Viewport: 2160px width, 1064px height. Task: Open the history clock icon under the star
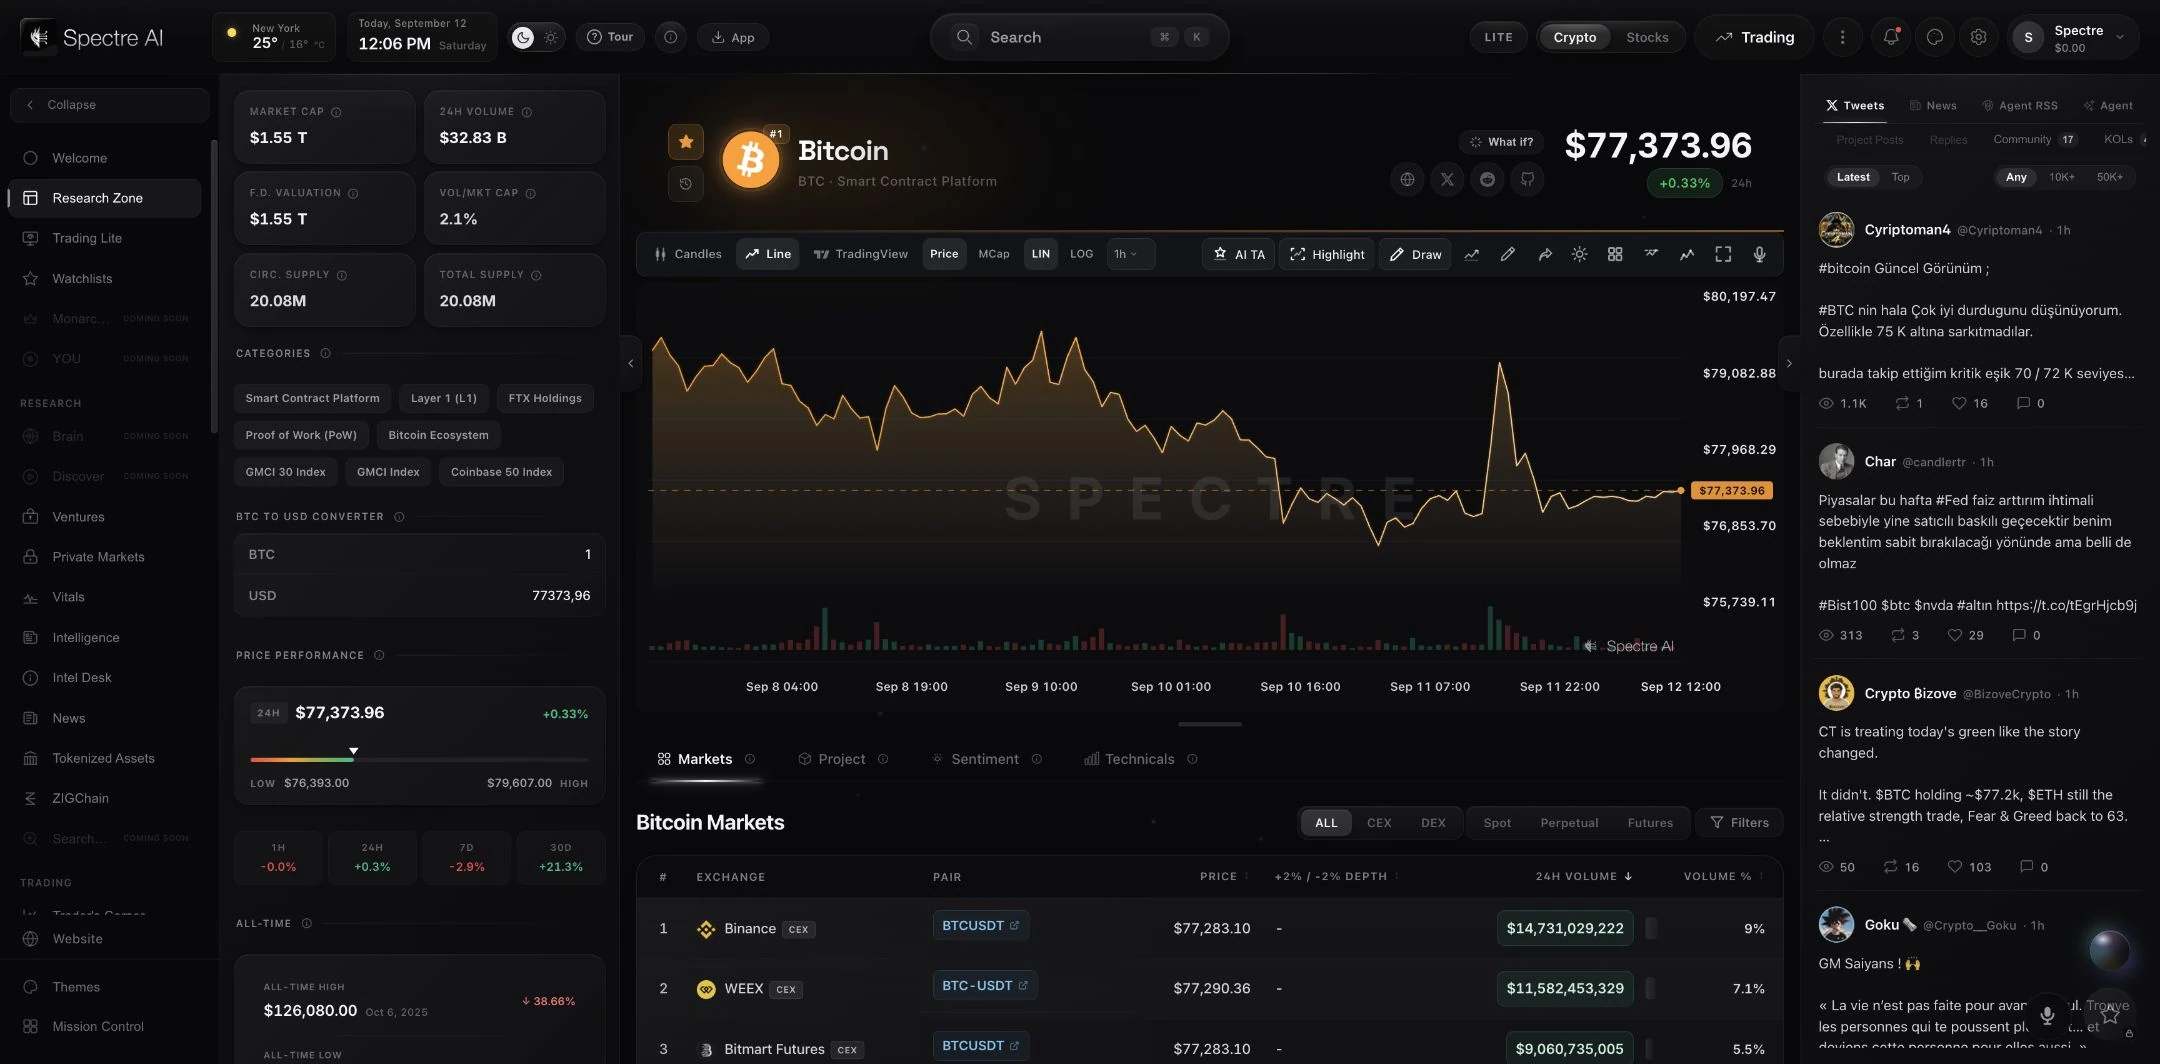[x=686, y=184]
